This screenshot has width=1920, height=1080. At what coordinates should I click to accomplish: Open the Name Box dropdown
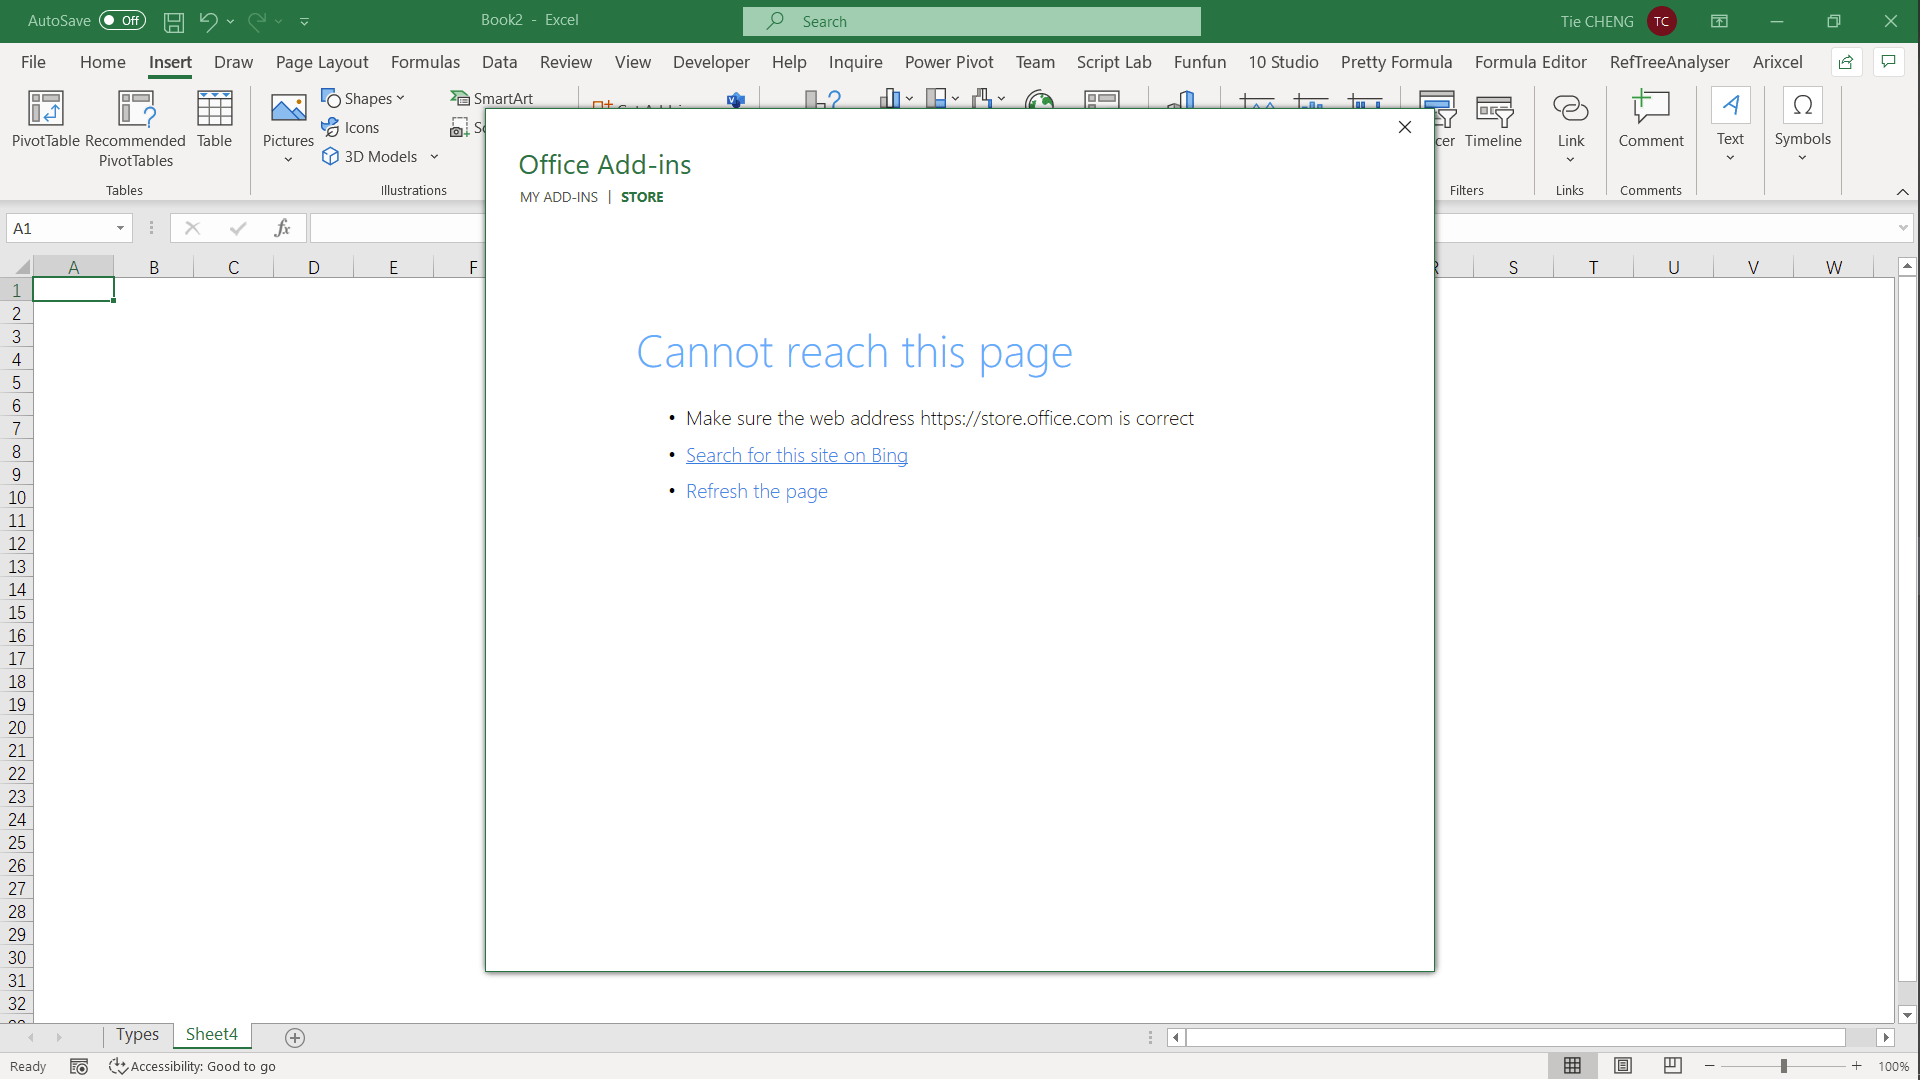pos(119,228)
